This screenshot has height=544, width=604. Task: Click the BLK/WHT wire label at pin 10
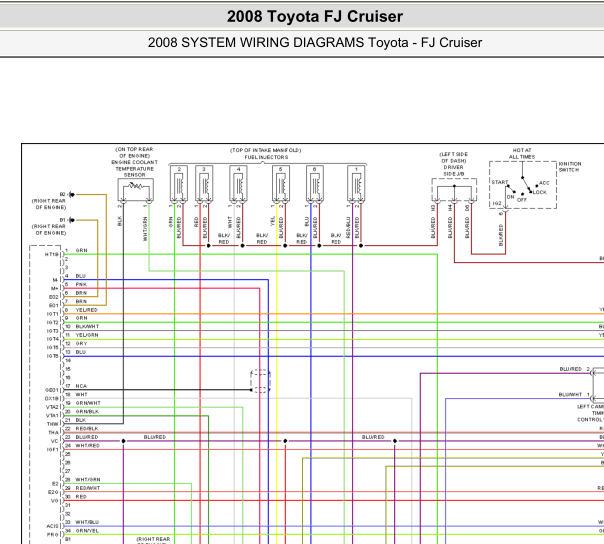point(87,326)
